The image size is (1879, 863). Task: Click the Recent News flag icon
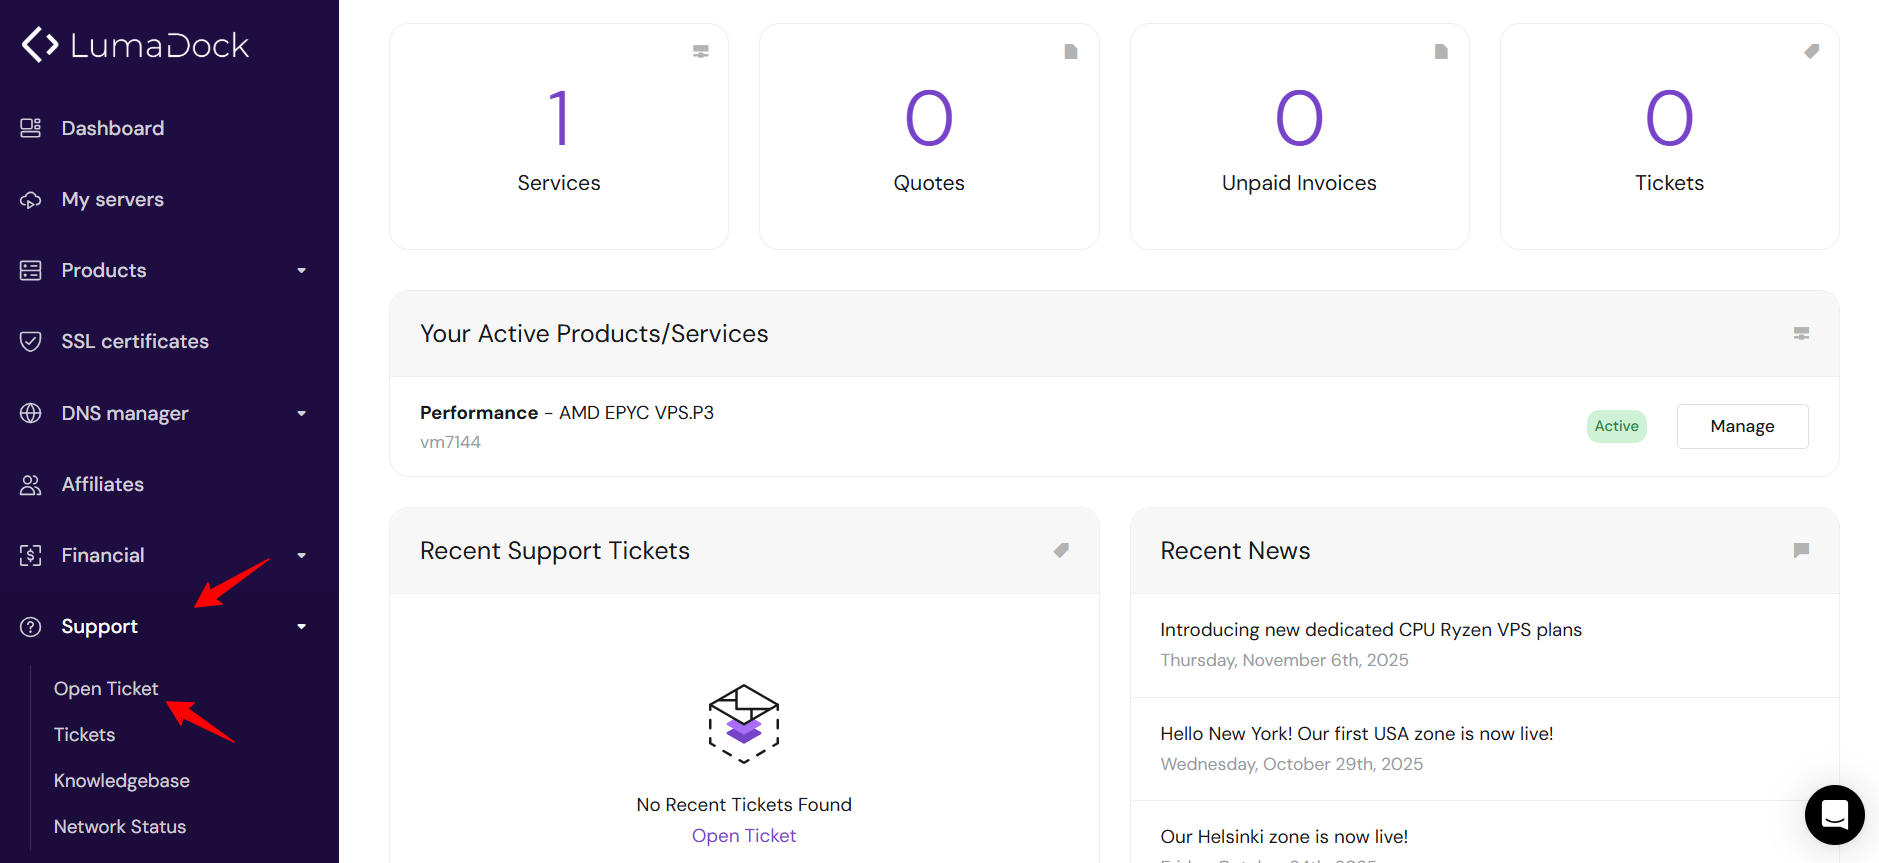[x=1801, y=550]
